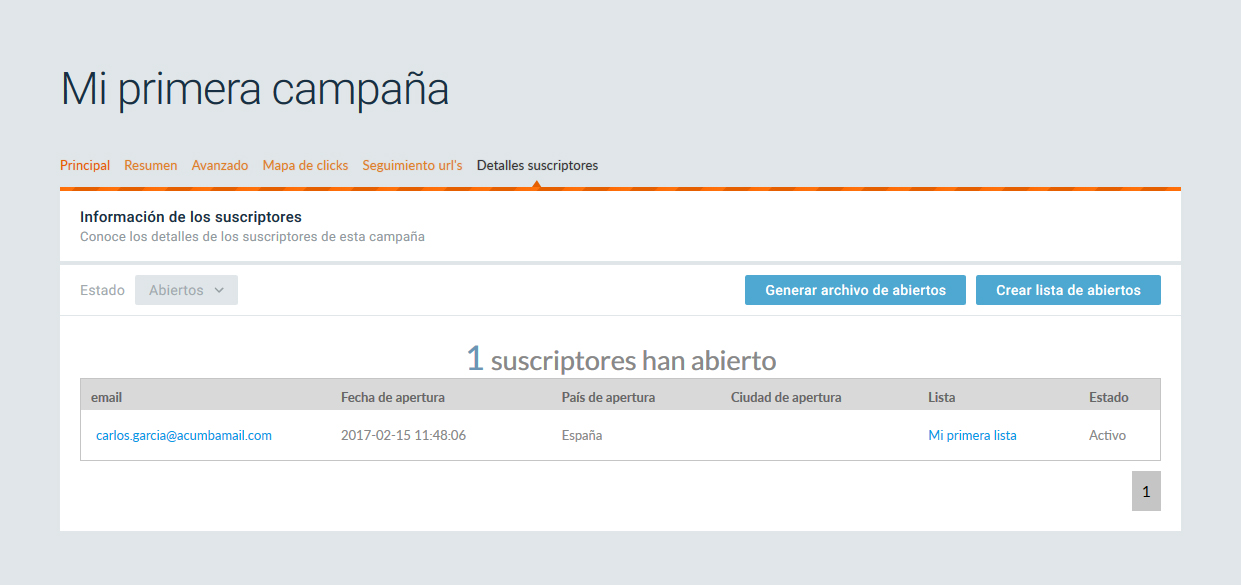Open subscriber carlos.garcia@acumbamail.com link
Viewport: 1241px width, 585px height.
pyautogui.click(x=184, y=435)
